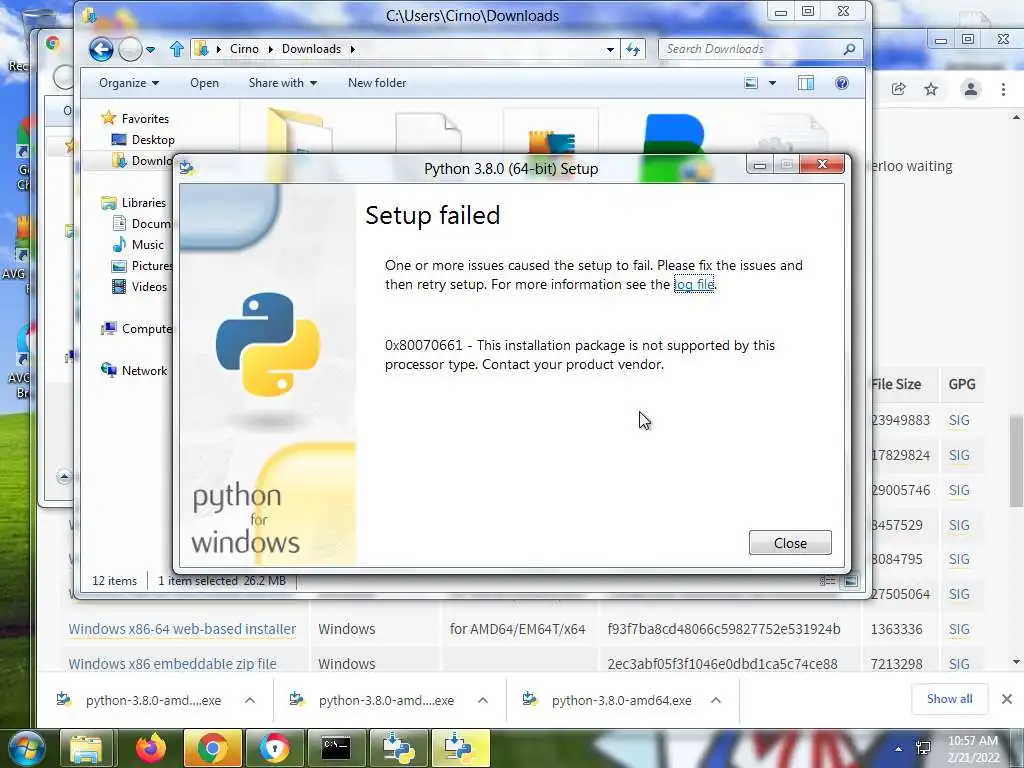This screenshot has width=1024, height=768.
Task: Switch to highlighted Python installer taskbar icon
Action: tap(460, 748)
